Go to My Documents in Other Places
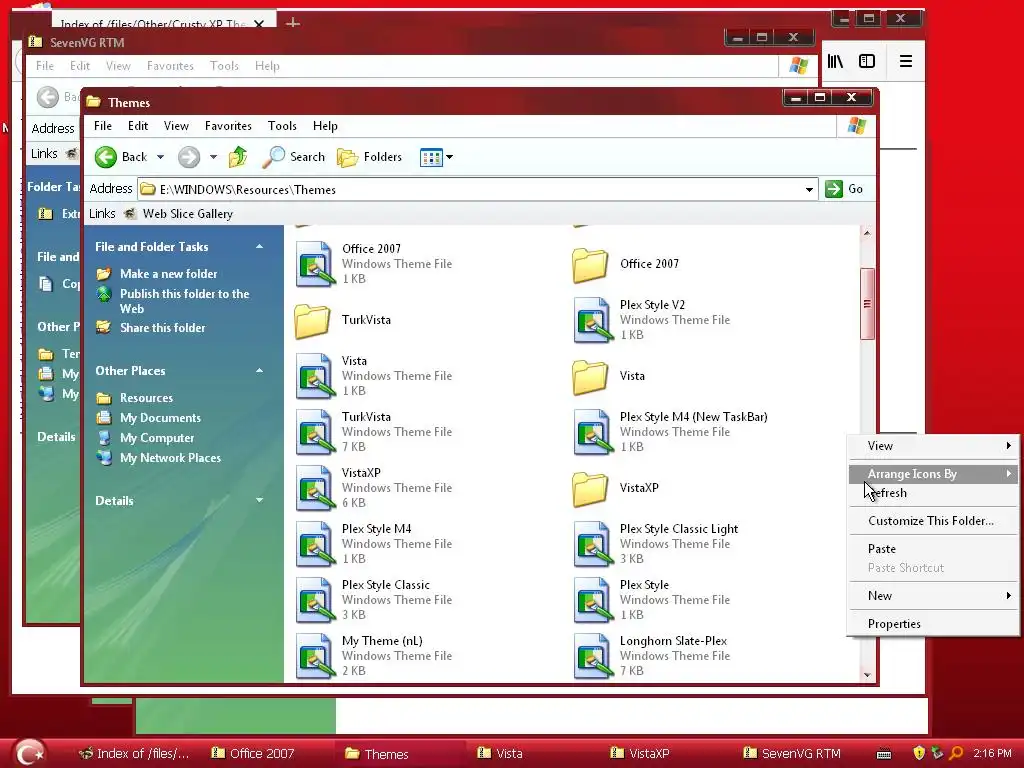 [x=160, y=418]
